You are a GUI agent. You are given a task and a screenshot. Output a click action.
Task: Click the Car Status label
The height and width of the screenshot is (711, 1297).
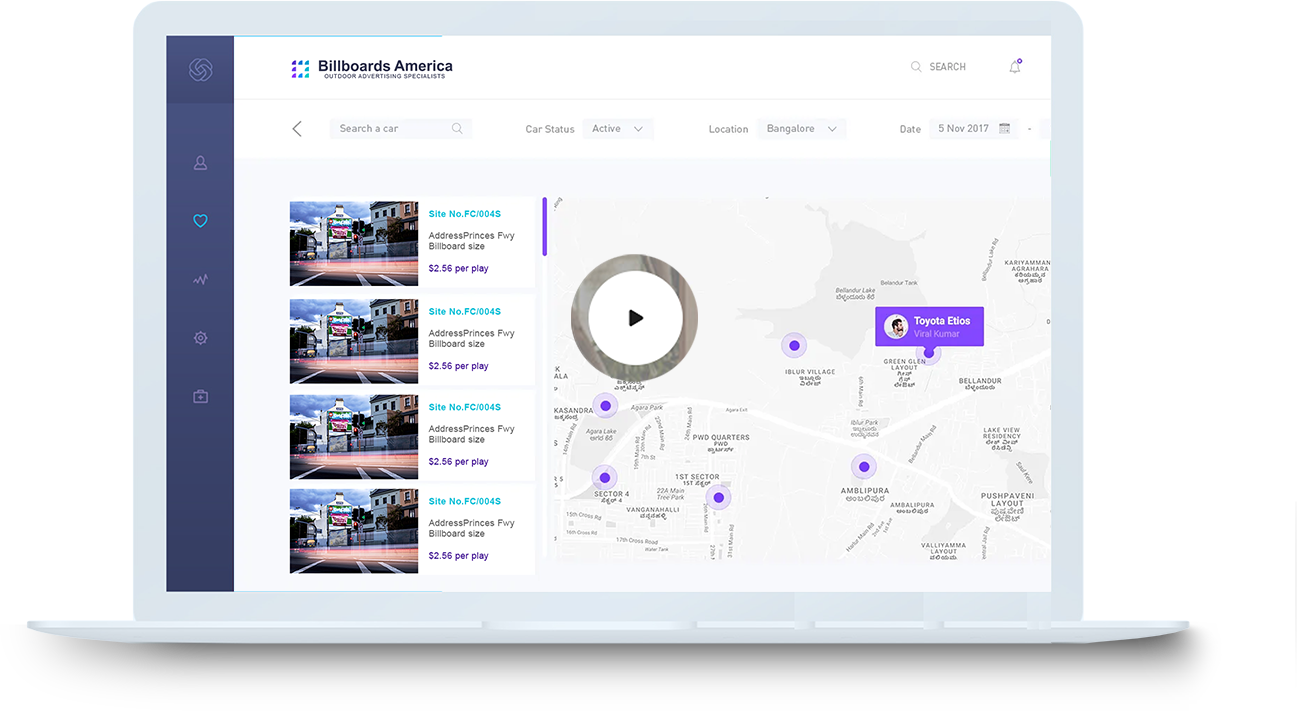coord(550,129)
